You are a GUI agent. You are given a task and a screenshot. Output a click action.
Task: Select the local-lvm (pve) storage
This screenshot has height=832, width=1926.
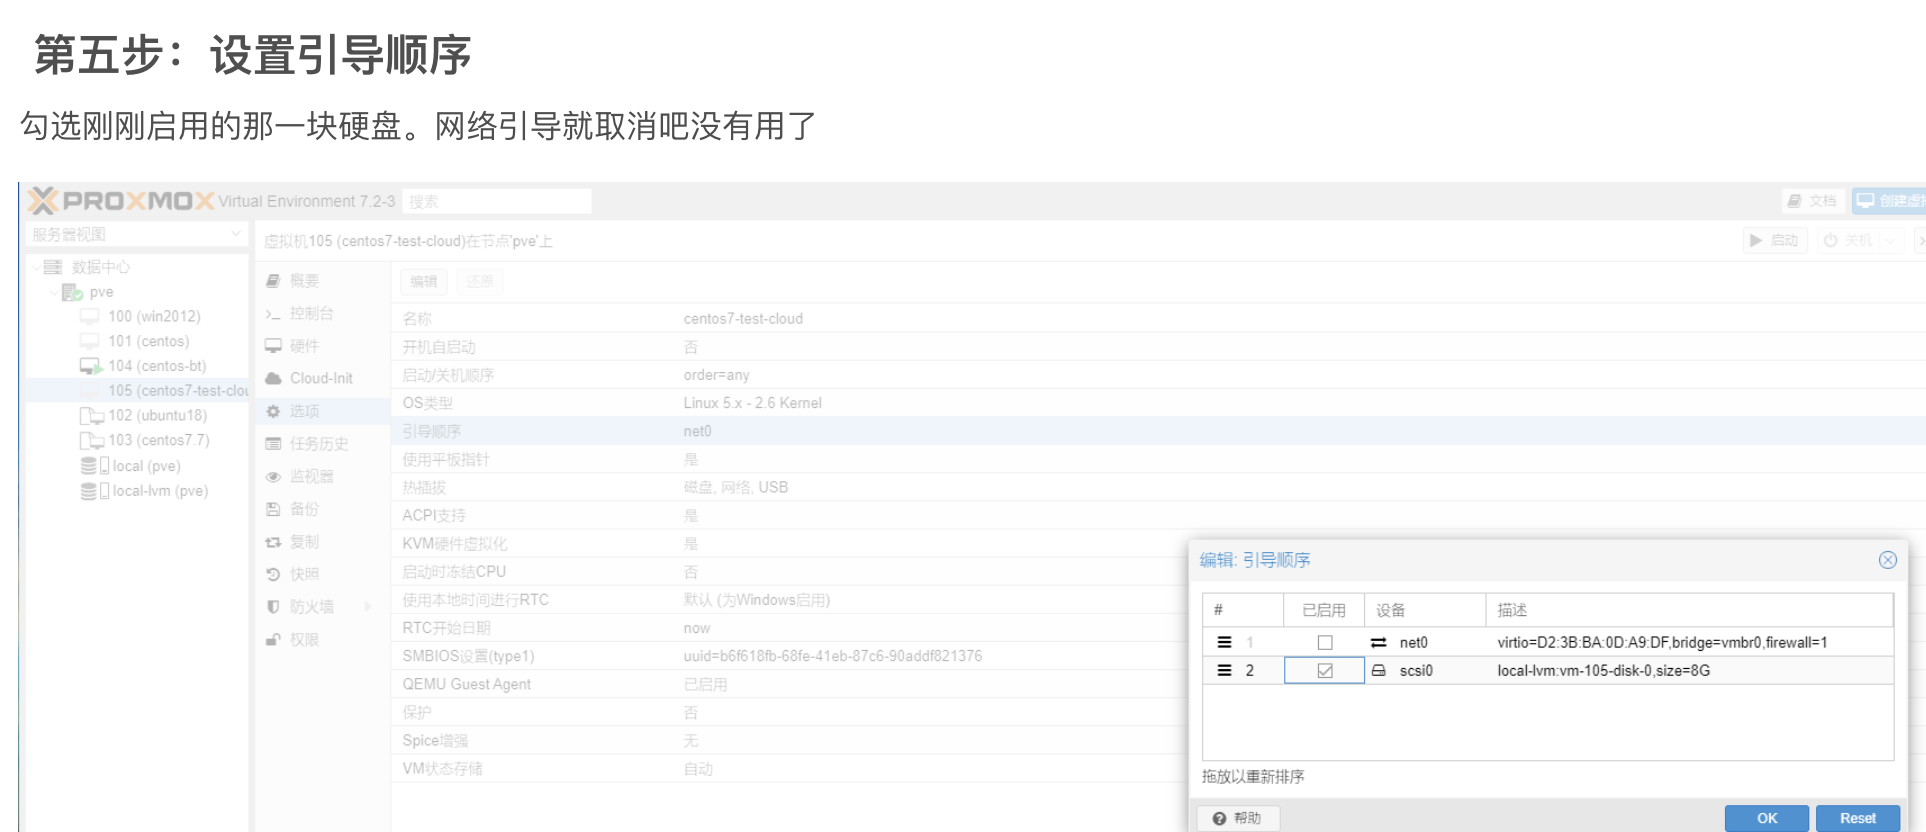(x=160, y=491)
